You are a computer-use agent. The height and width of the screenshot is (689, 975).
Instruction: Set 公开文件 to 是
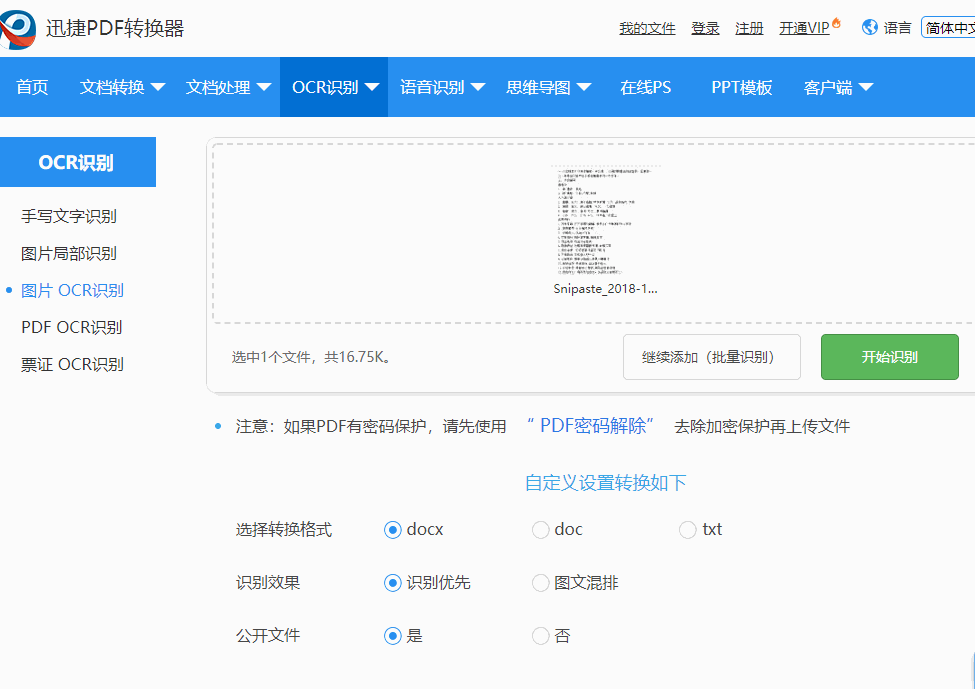point(392,636)
